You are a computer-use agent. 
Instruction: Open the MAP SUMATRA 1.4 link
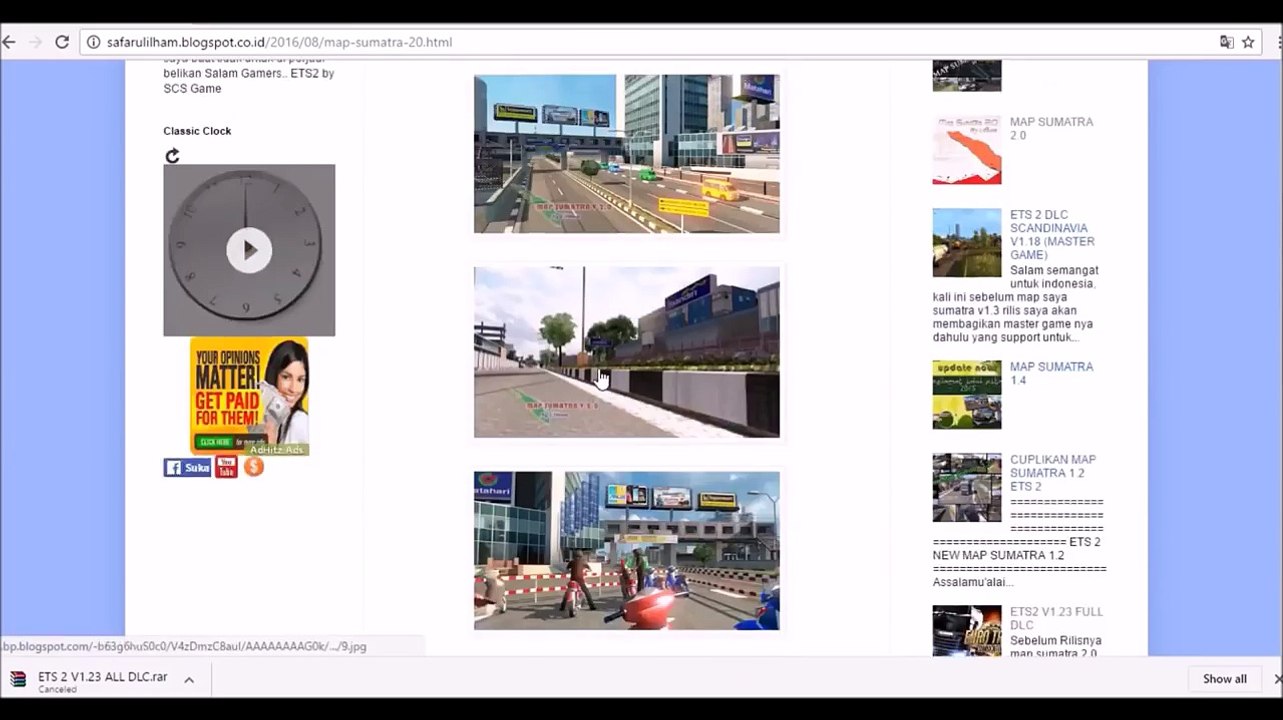[x=1051, y=373]
